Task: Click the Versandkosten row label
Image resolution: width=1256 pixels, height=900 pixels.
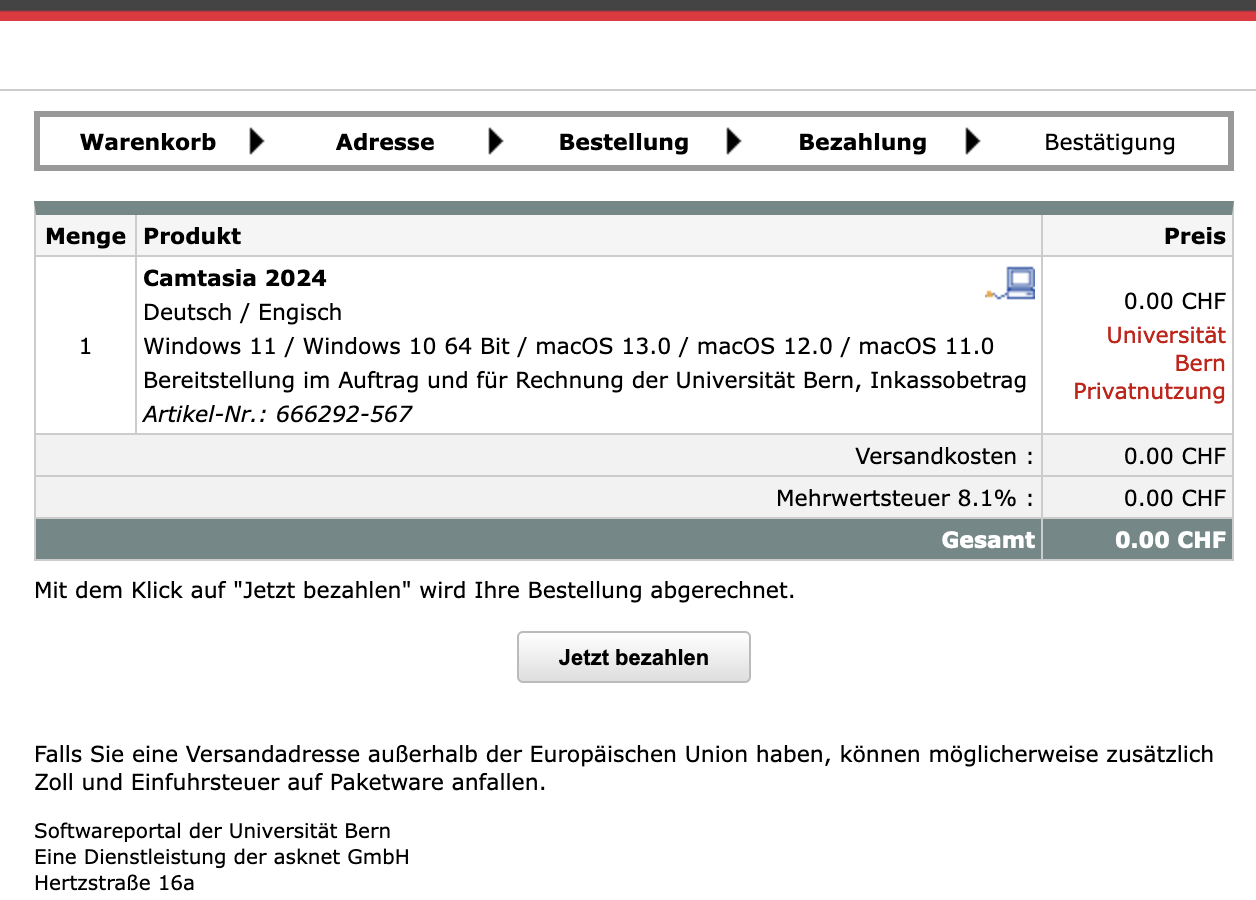Action: click(943, 456)
